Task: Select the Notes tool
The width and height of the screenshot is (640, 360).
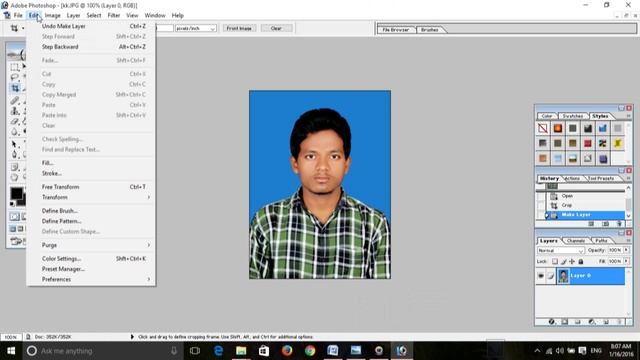Action: [15, 167]
